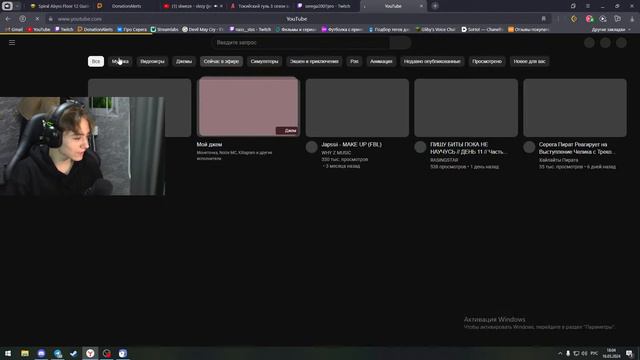Switch to the Токийский гуль tab
The width and height of the screenshot is (640, 360).
[x=260, y=6]
